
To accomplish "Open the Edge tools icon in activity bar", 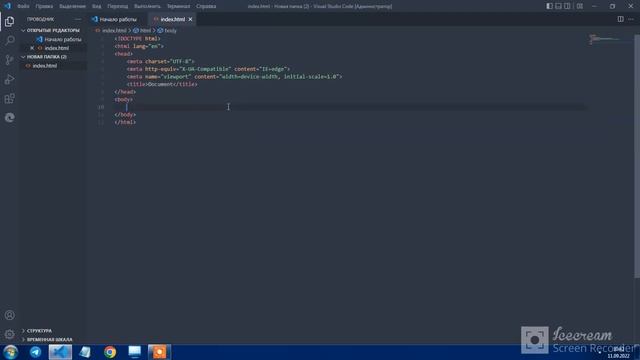I will tap(9, 118).
